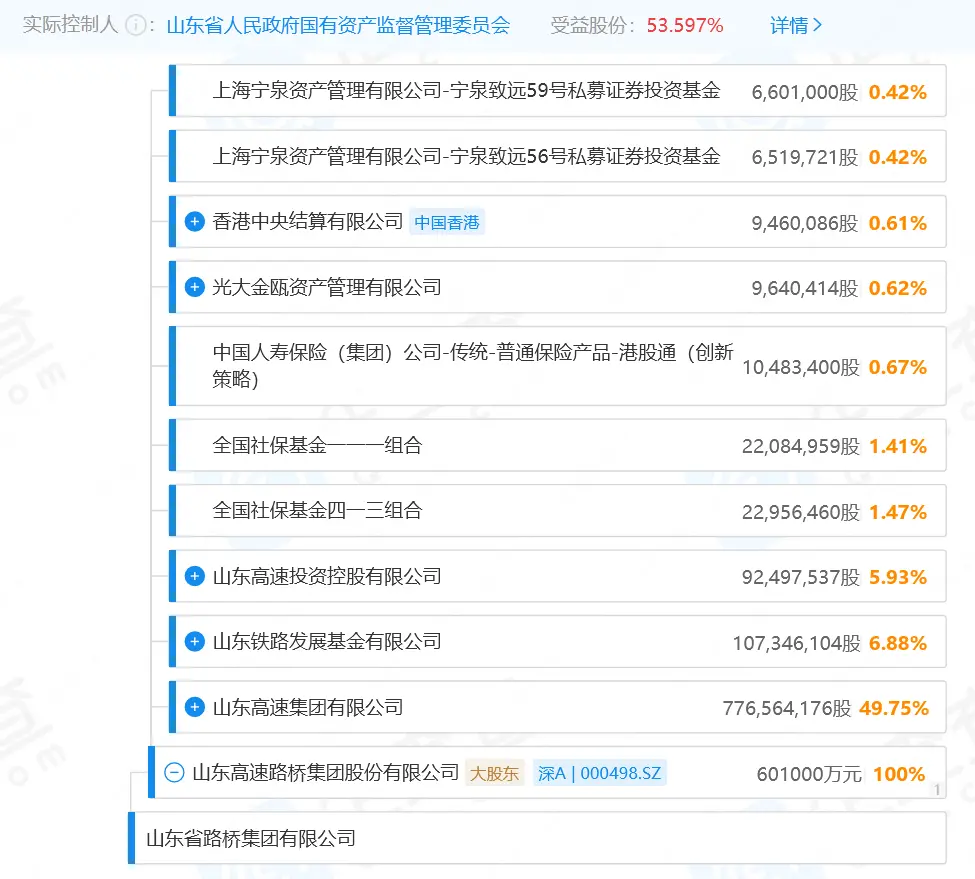Screen dimensions: 975x879
Task: Click the 0.67% shareholding percentage
Action: (x=898, y=367)
